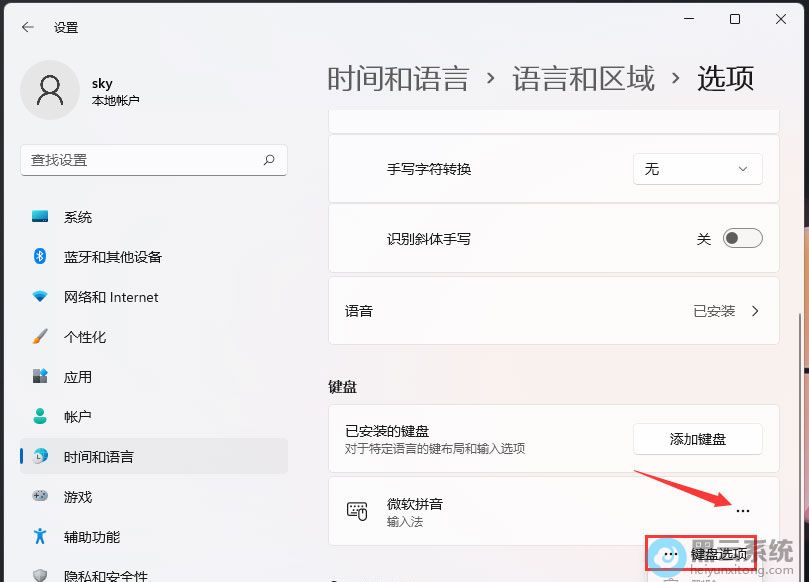Select Keyboard options from the popup menu
Image resolution: width=809 pixels, height=582 pixels.
718,554
